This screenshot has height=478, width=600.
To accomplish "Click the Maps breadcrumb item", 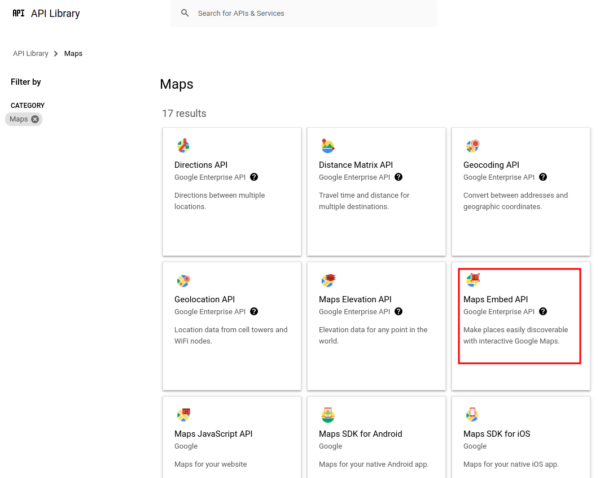I will point(73,54).
